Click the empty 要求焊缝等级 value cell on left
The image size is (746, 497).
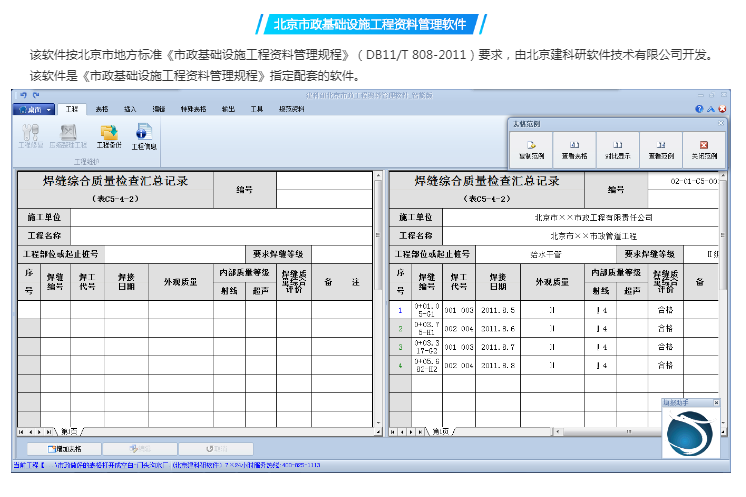(342, 254)
